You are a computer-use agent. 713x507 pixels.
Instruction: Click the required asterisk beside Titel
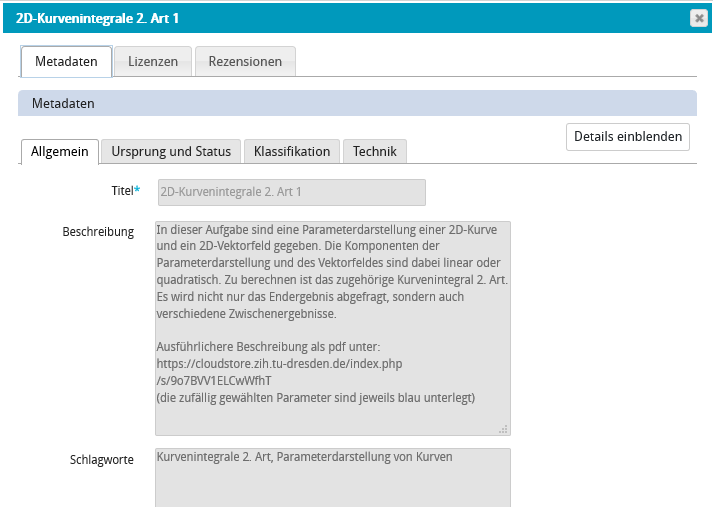tap(137, 190)
